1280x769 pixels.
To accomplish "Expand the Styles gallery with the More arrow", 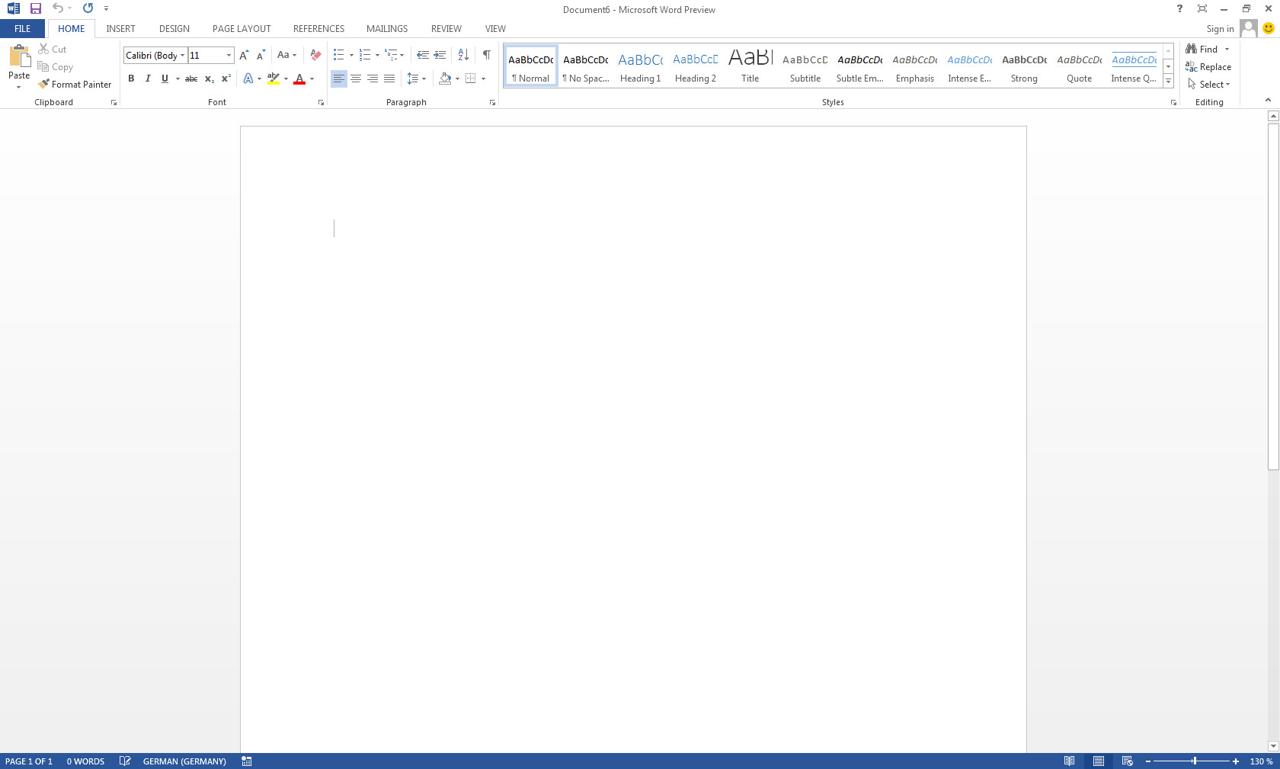I will [1168, 82].
